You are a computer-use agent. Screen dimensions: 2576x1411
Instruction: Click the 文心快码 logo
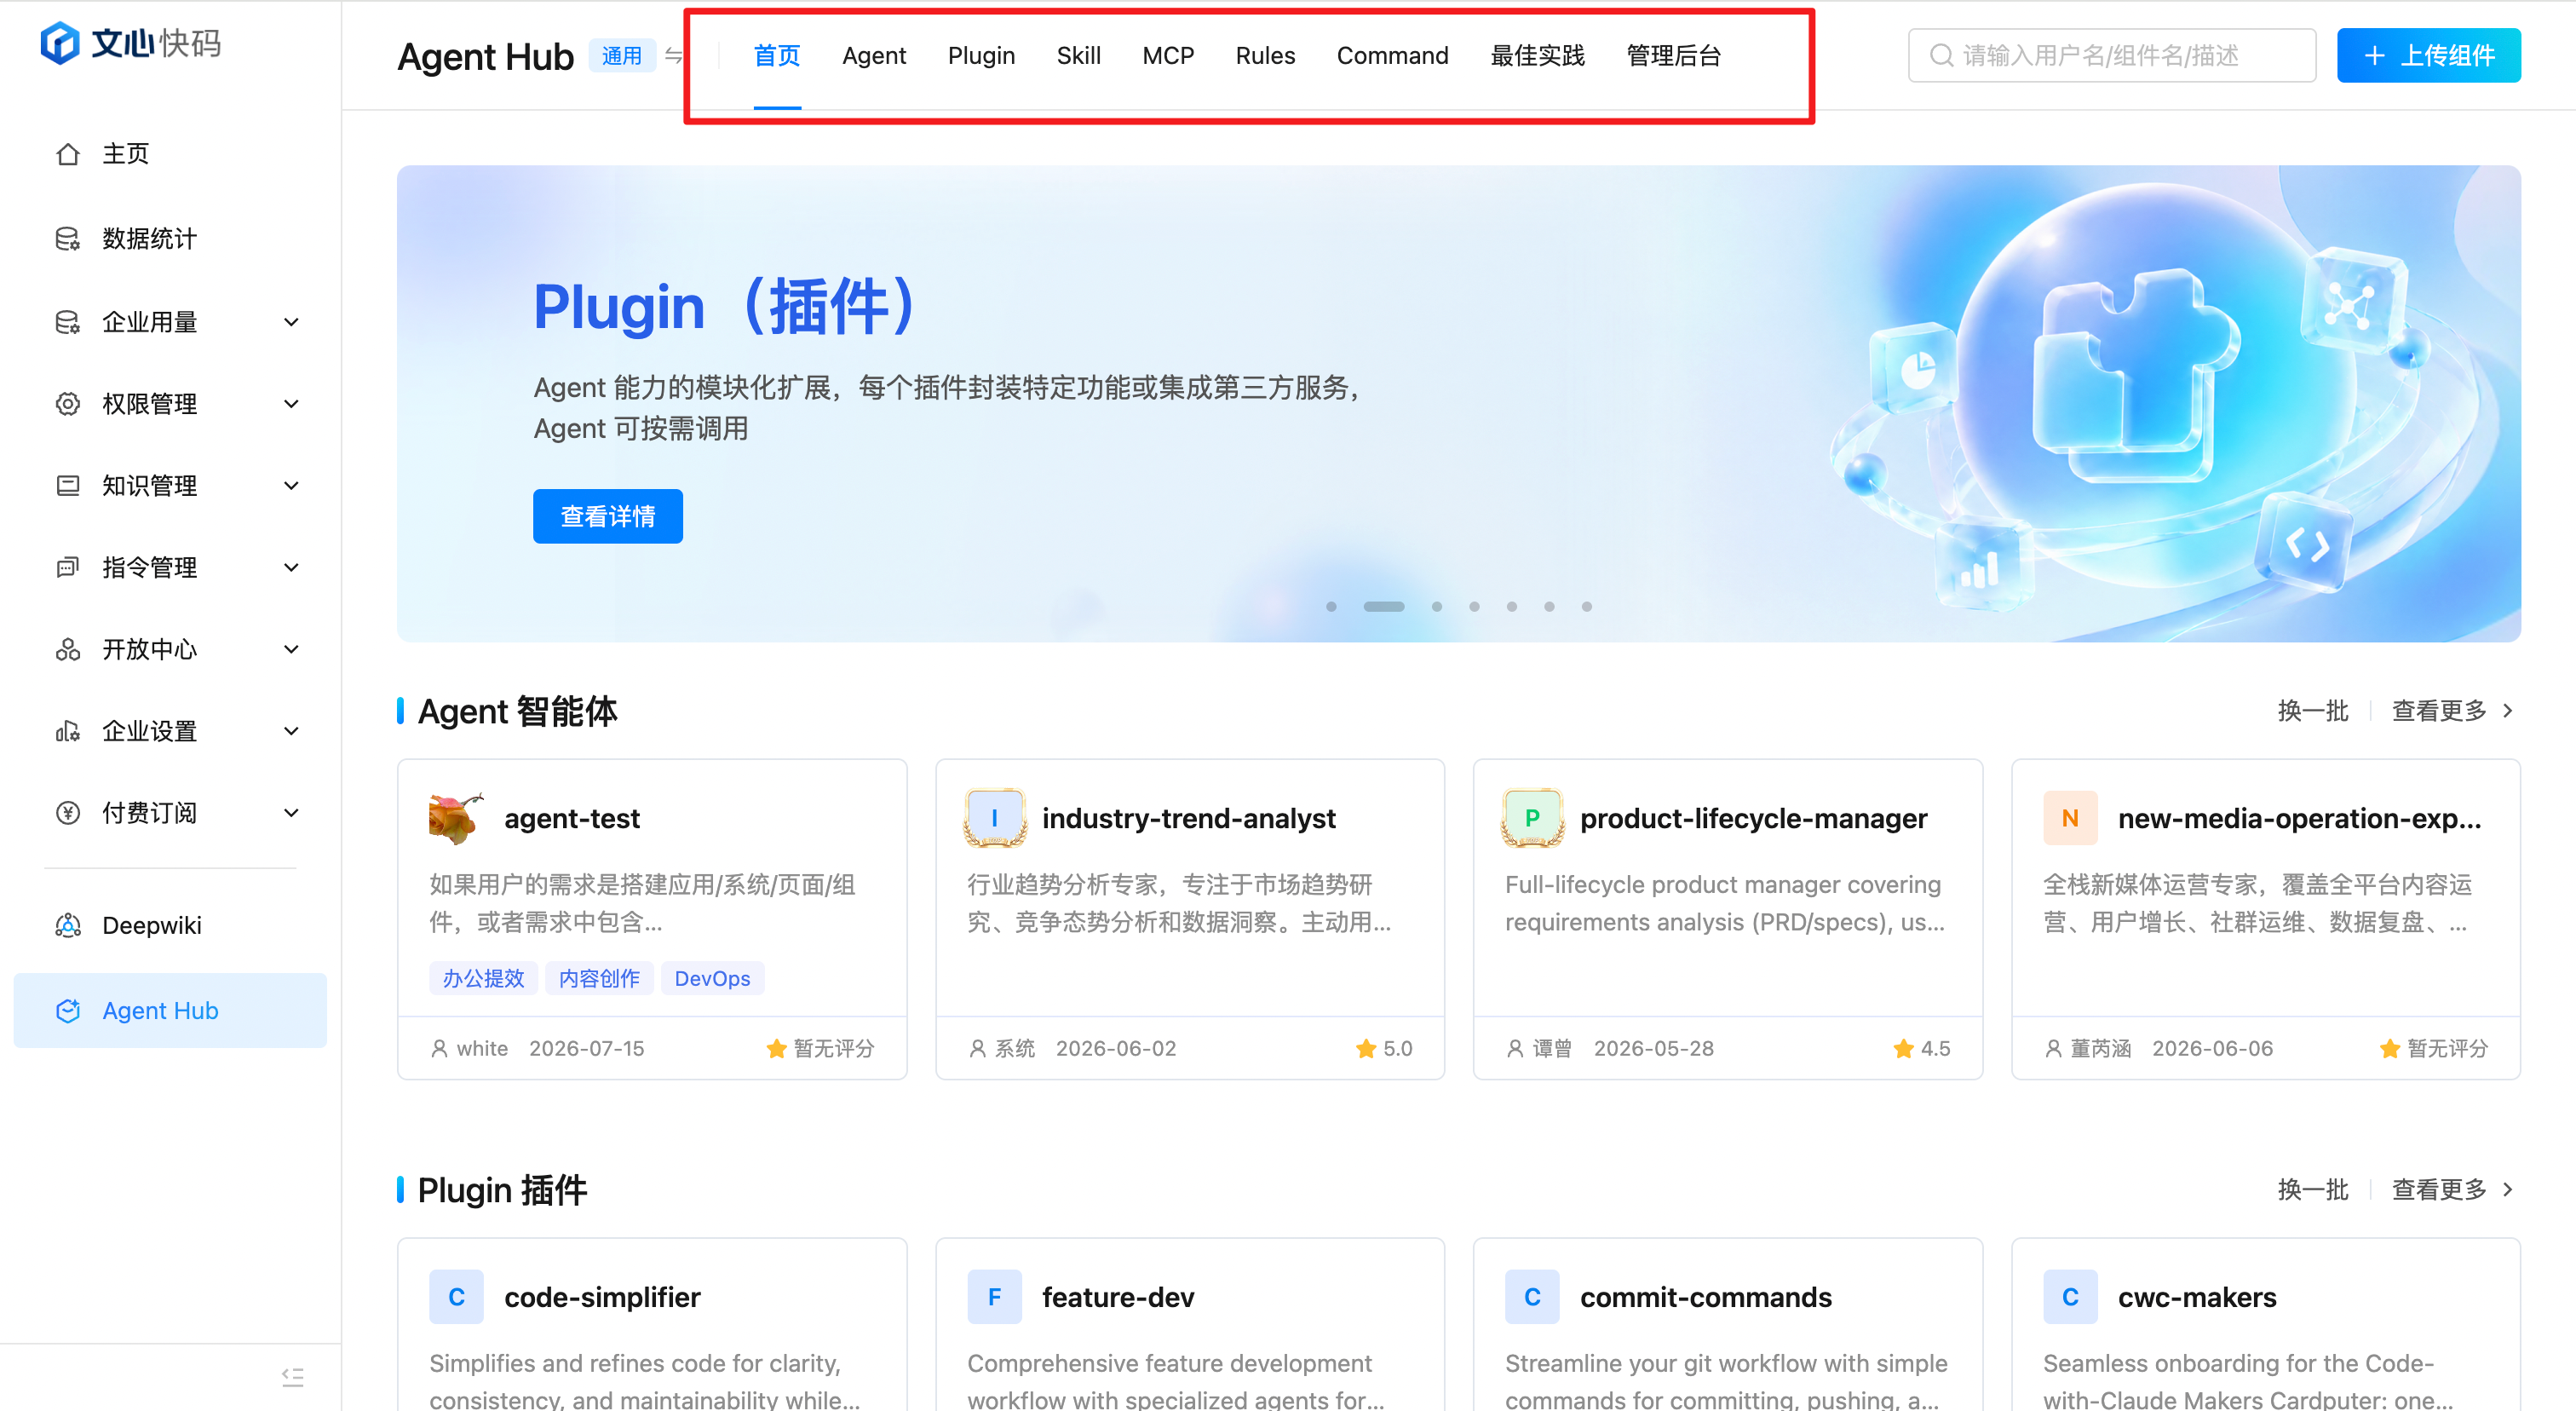pyautogui.click(x=130, y=43)
